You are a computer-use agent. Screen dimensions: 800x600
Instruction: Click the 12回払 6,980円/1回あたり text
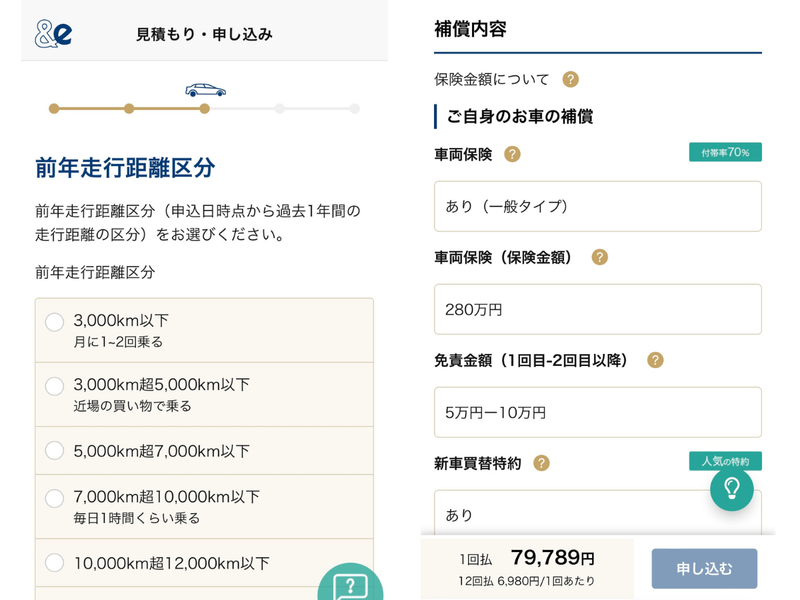pyautogui.click(x=527, y=581)
